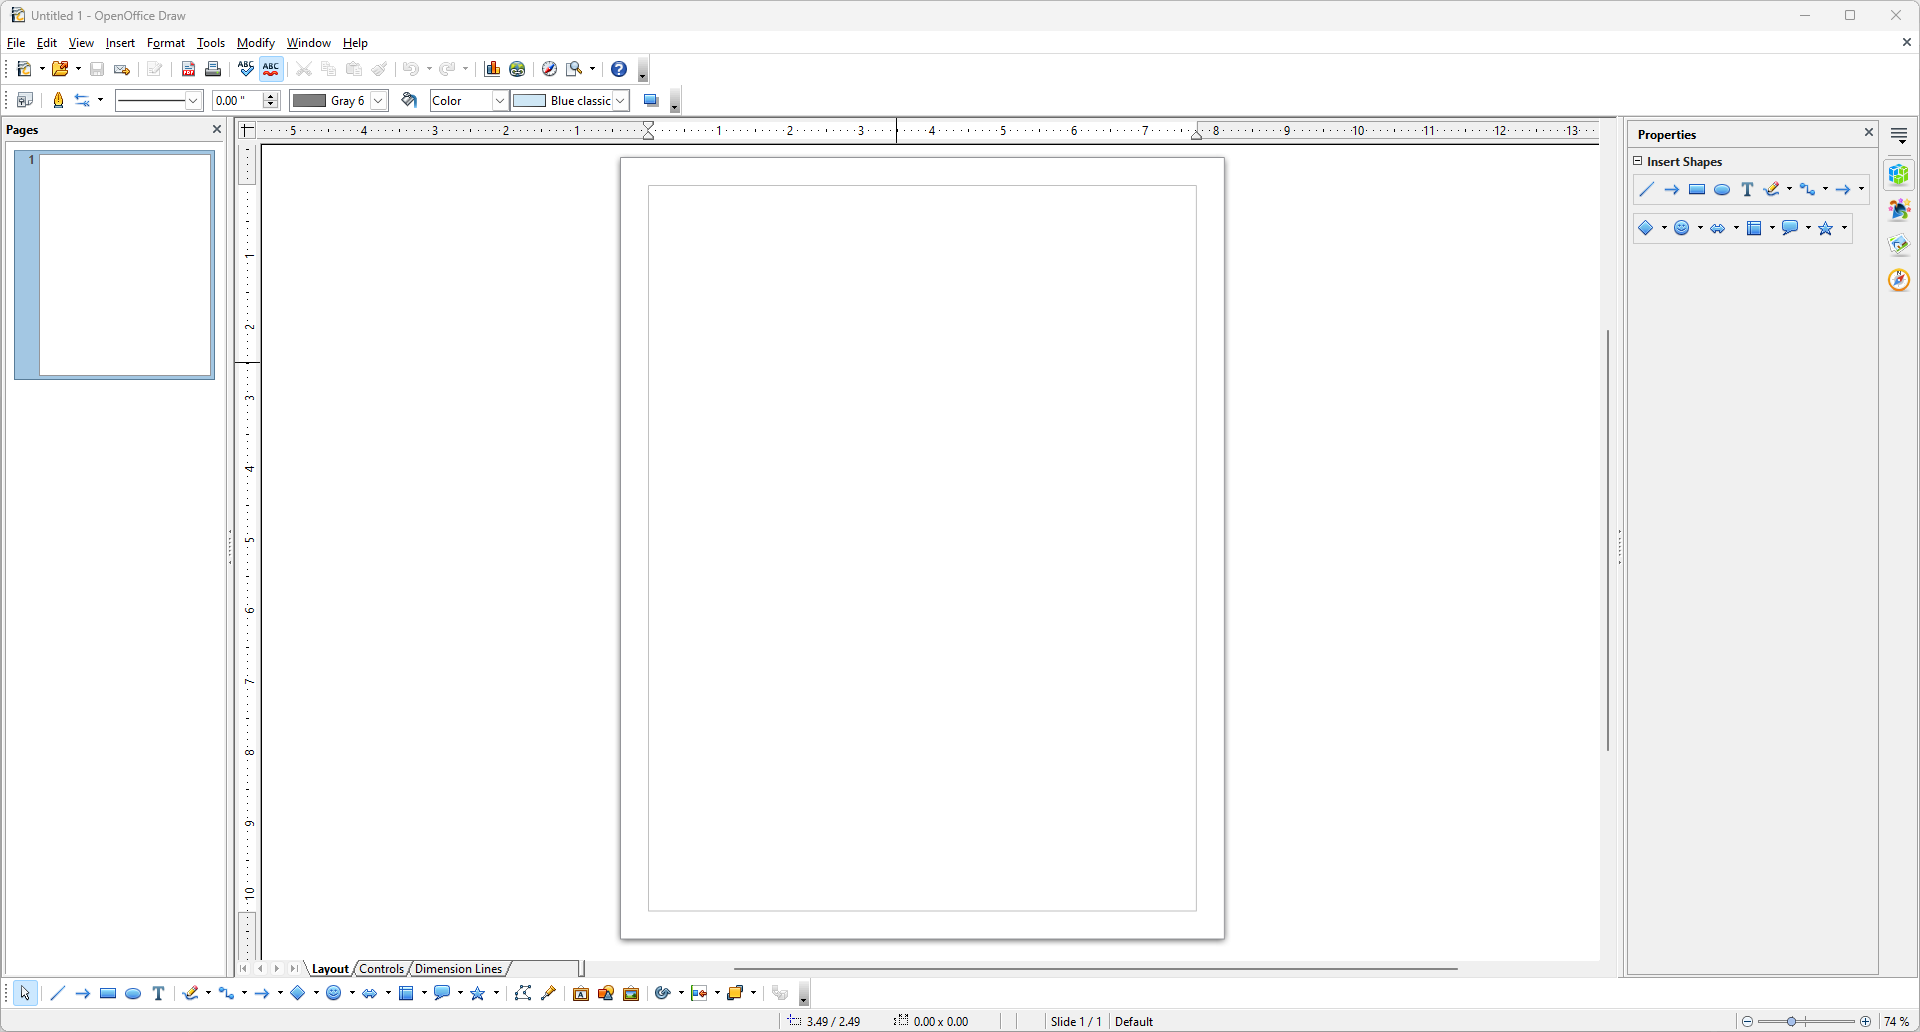1920x1032 pixels.
Task: Activate the Points edit tool
Action: pyautogui.click(x=523, y=993)
